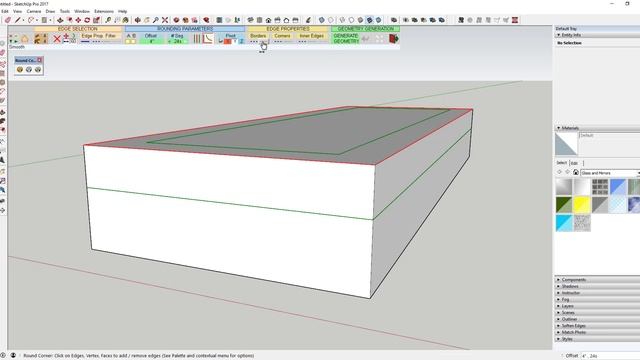Choose the Push/Pull tool
The image size is (640, 360).
tap(60, 20)
